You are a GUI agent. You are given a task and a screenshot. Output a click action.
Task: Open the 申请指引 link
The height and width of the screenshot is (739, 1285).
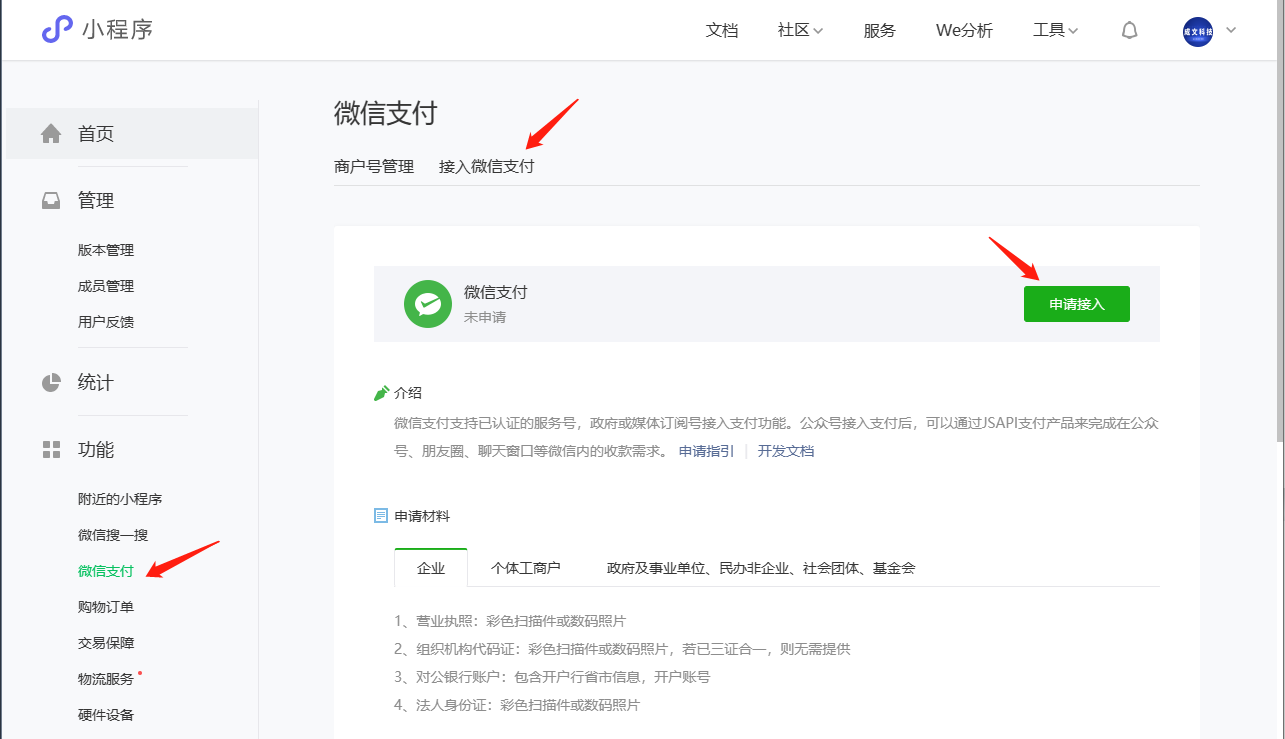[706, 451]
